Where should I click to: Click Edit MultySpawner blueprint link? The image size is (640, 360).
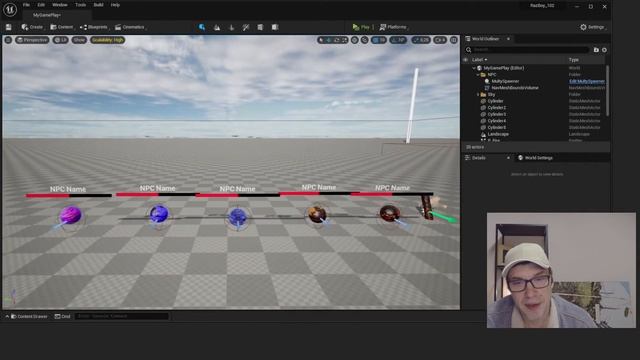point(587,81)
